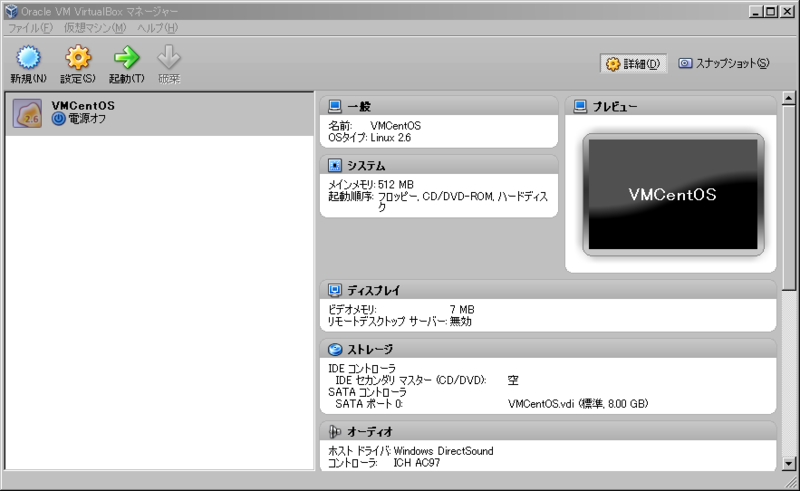Click the Storage (ストレージ) disk icon

335,349
